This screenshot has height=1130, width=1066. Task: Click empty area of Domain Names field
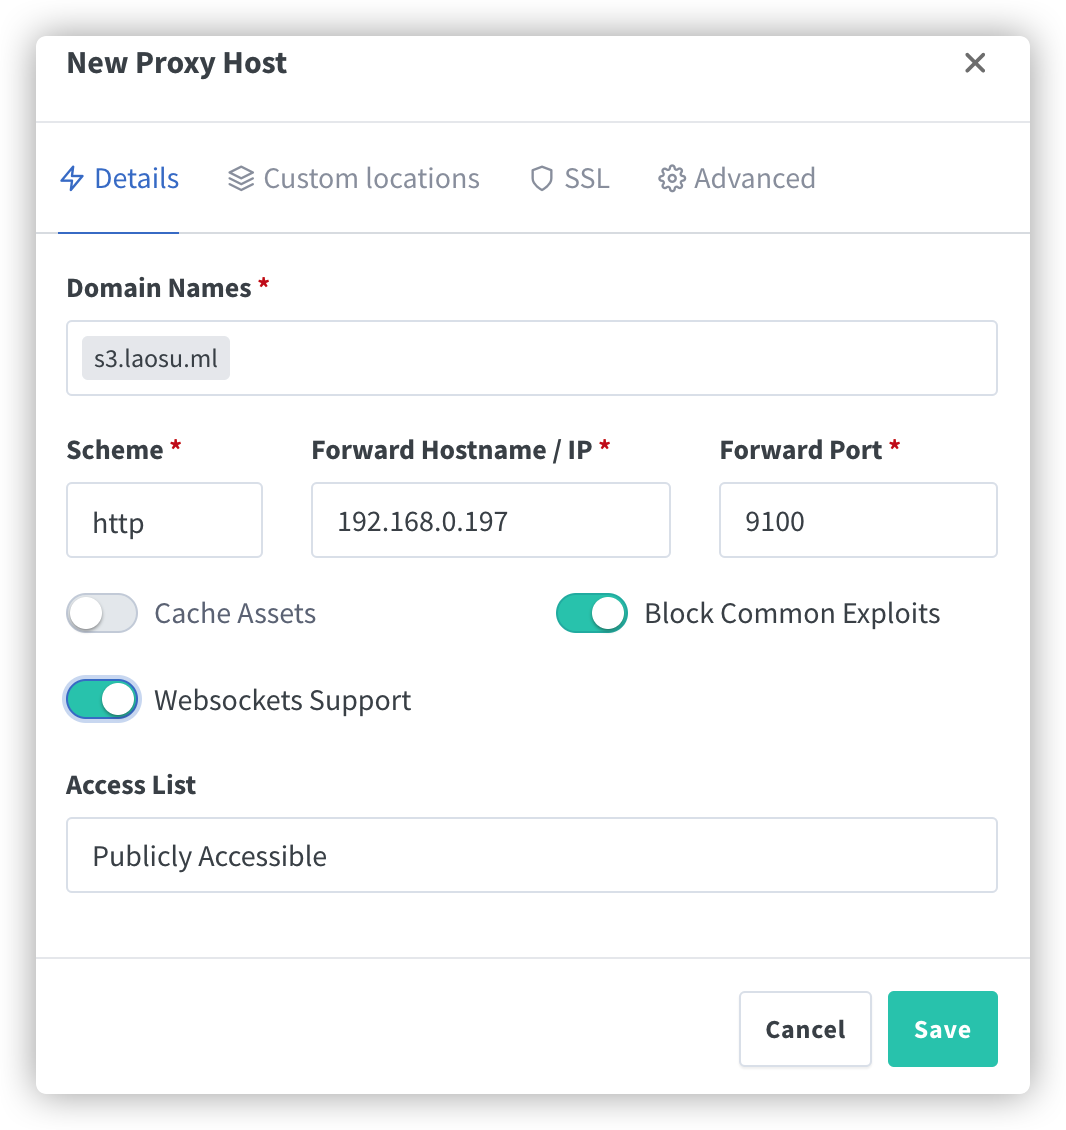coord(613,358)
